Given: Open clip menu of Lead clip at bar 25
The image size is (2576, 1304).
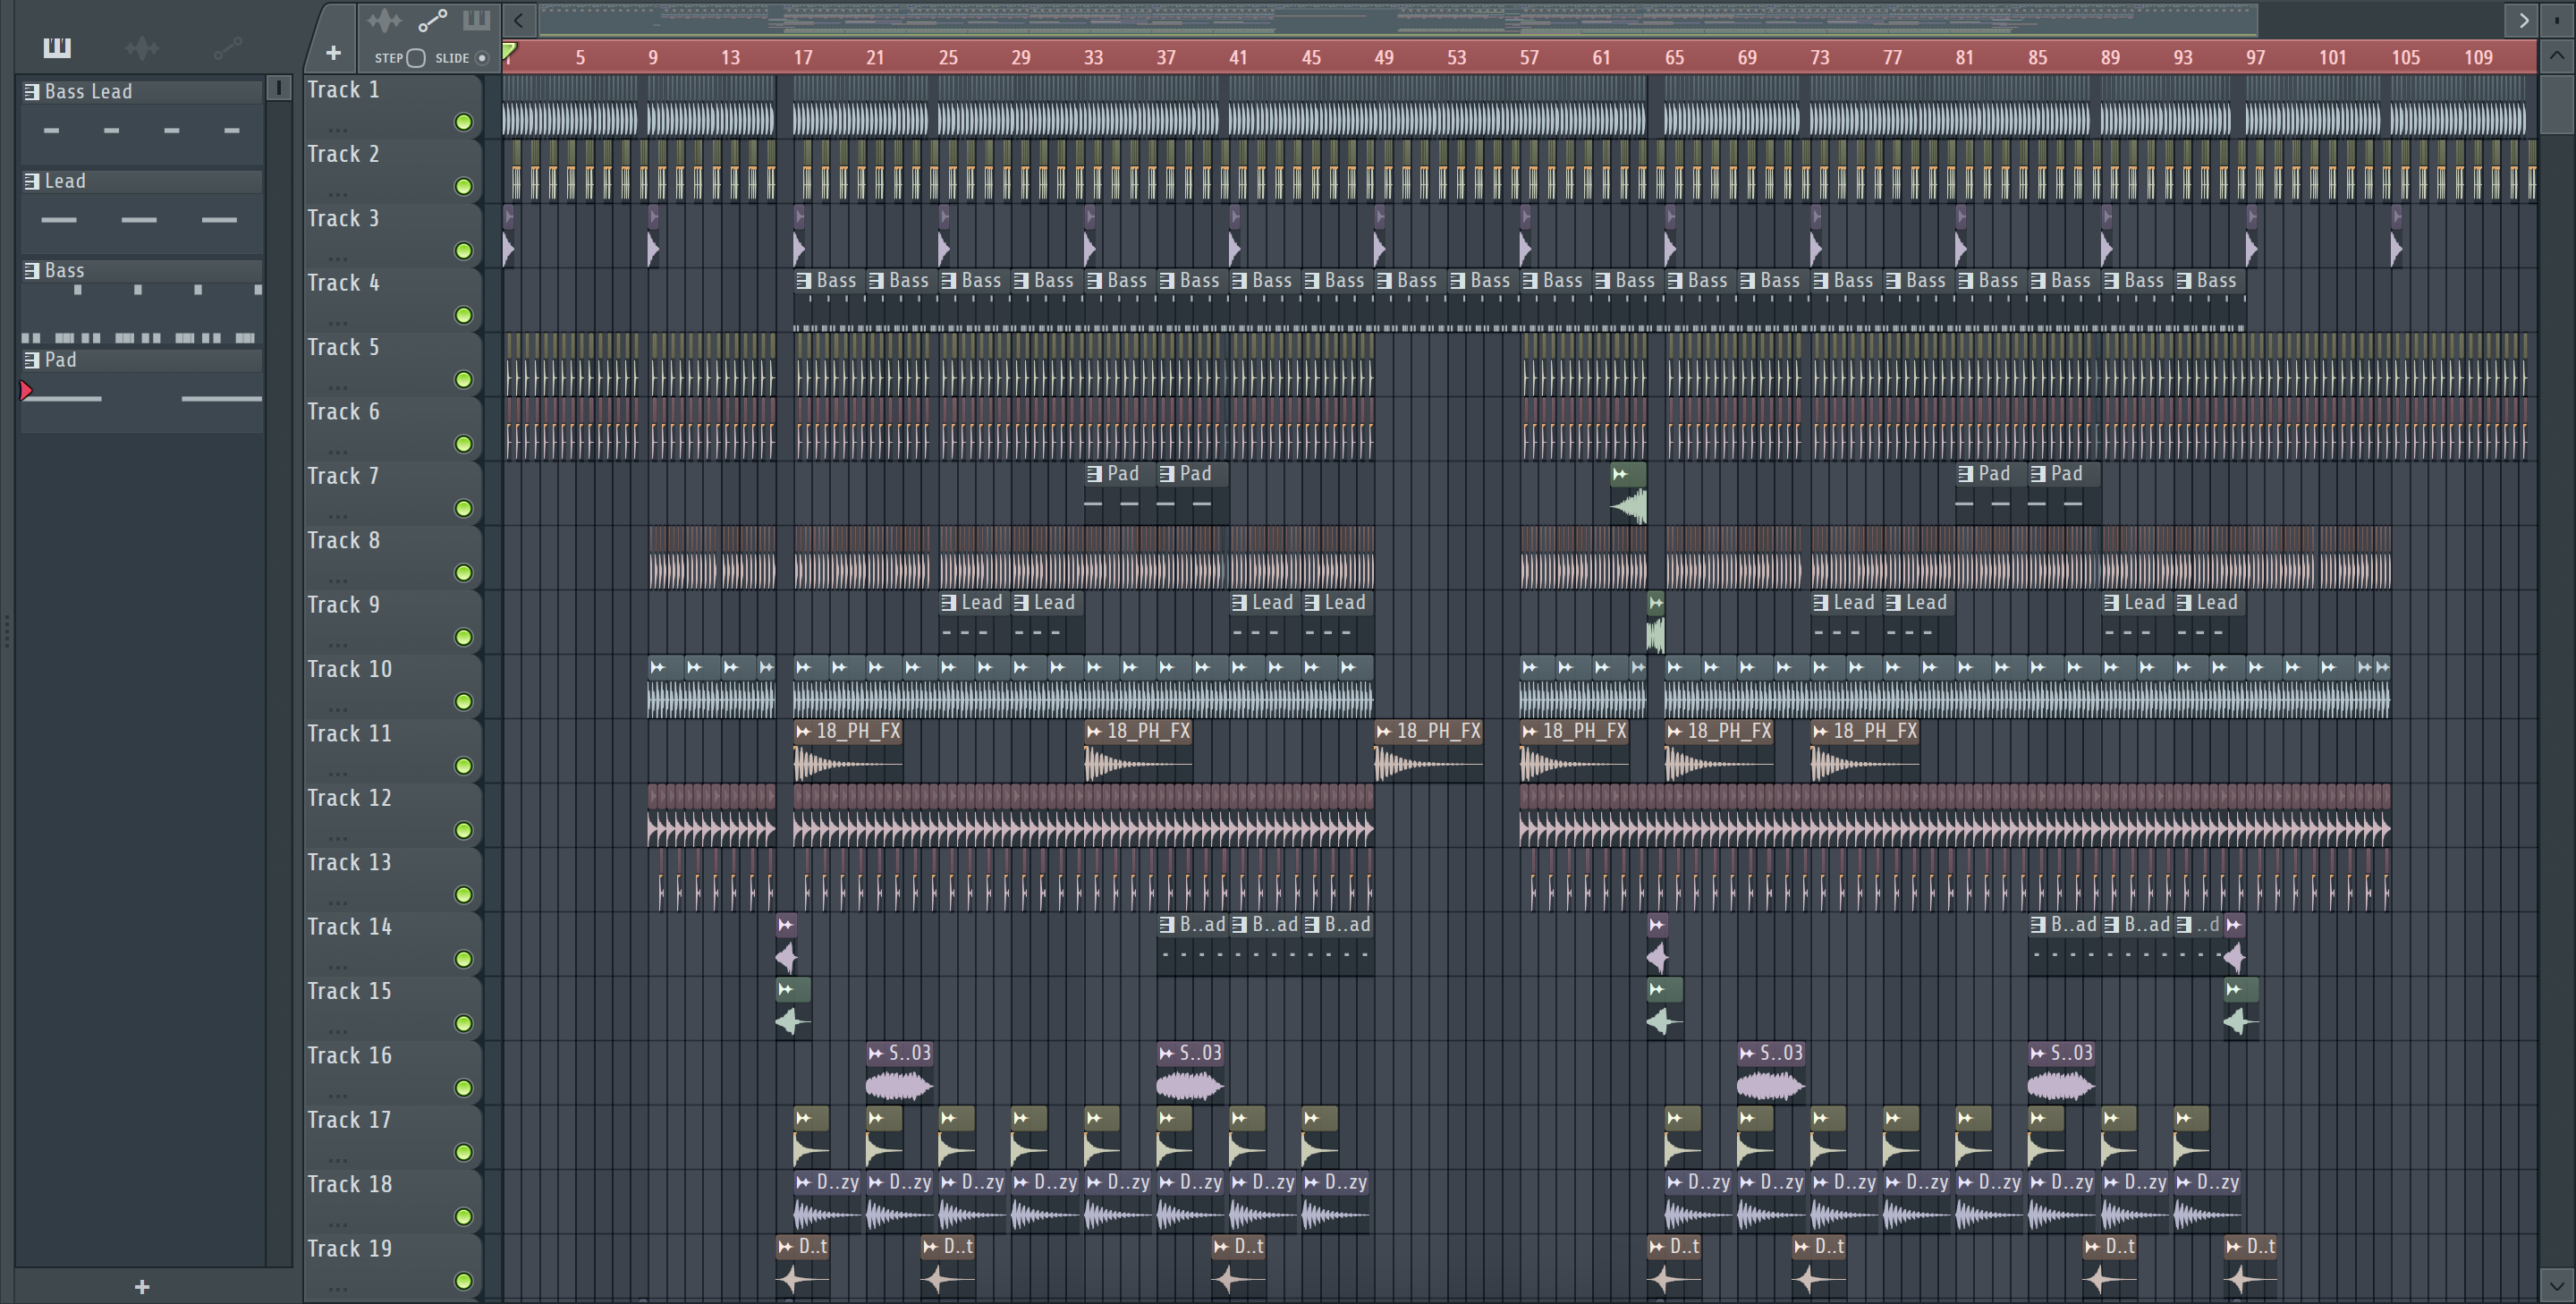Looking at the screenshot, I should pos(948,603).
